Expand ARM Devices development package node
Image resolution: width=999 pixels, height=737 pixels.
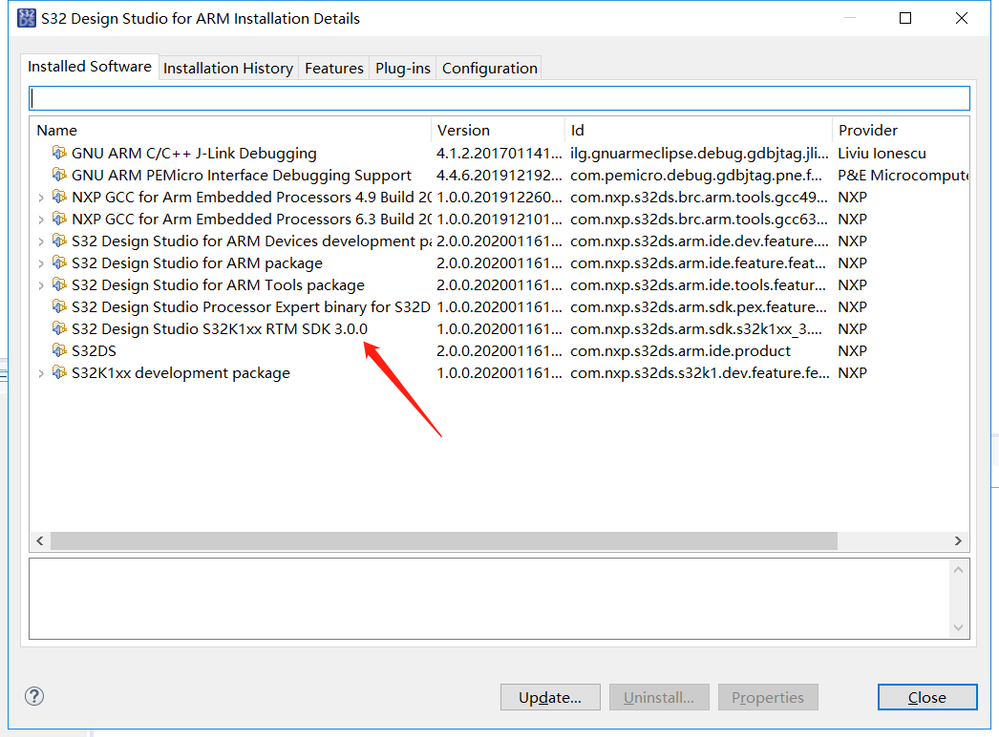click(x=41, y=241)
